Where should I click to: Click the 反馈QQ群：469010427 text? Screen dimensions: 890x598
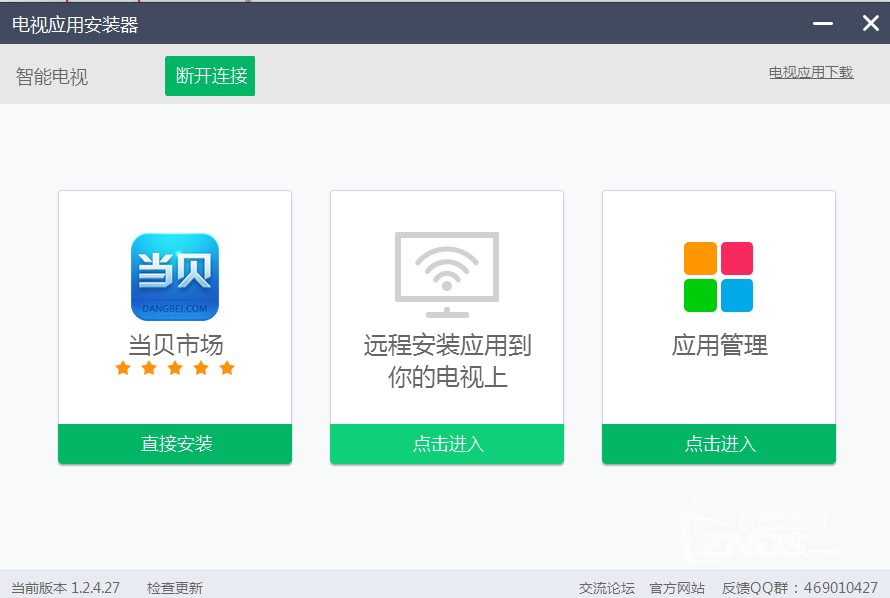(x=800, y=588)
